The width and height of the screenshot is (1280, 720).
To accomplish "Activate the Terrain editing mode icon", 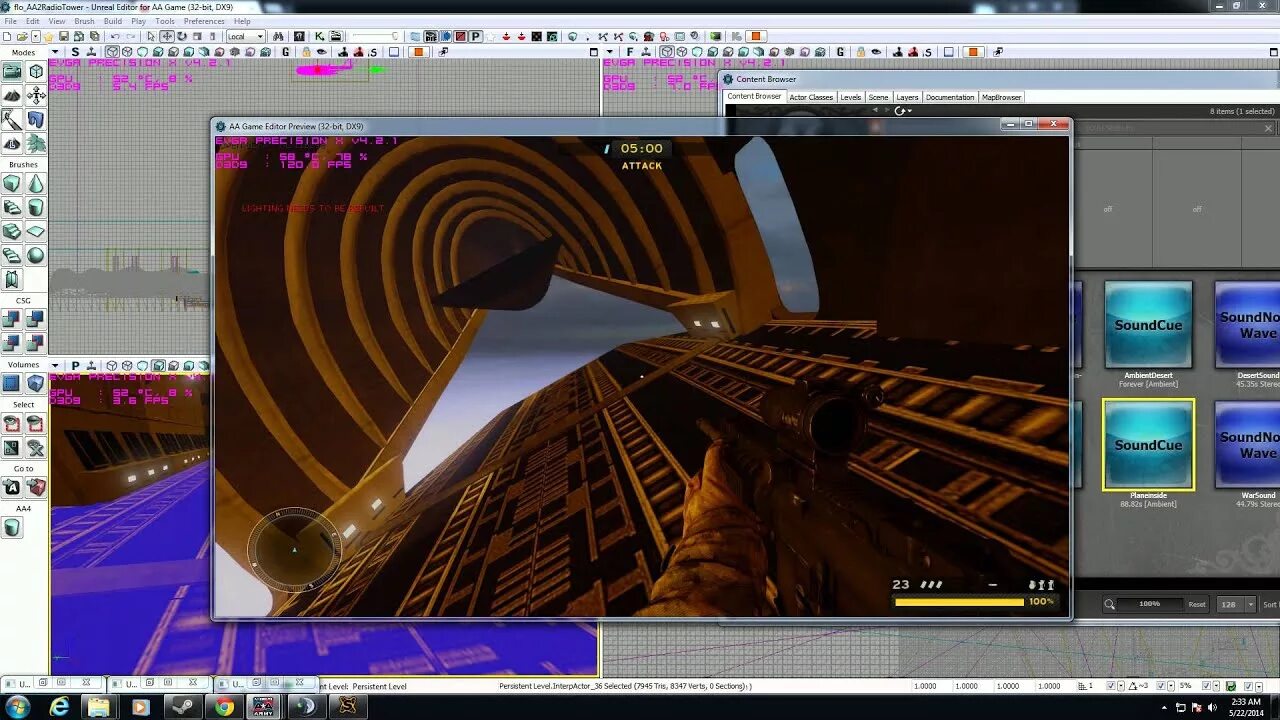I will (12, 95).
